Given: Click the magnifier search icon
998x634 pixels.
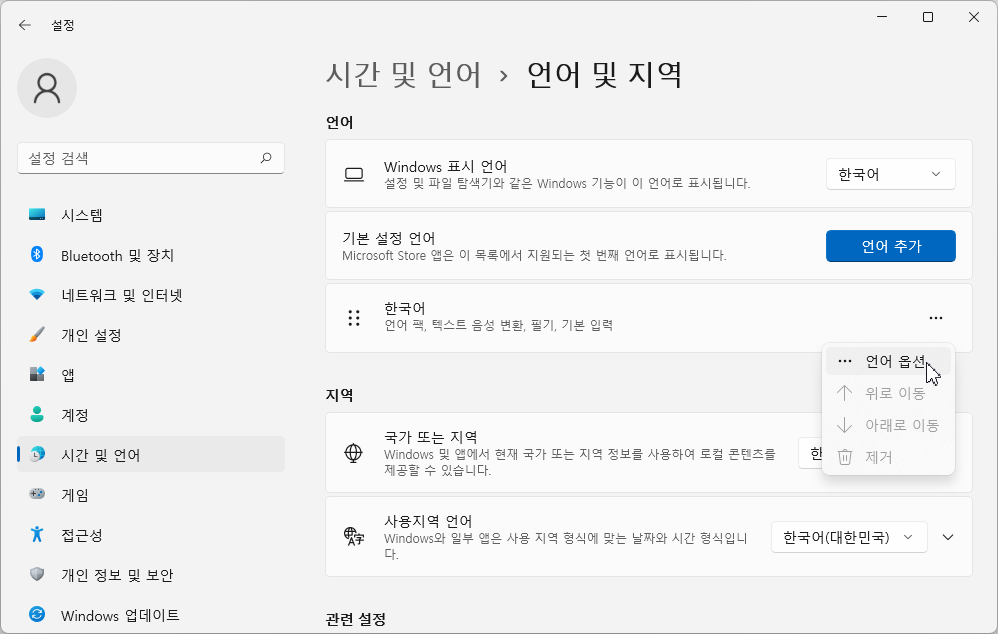Looking at the screenshot, I should 266,158.
